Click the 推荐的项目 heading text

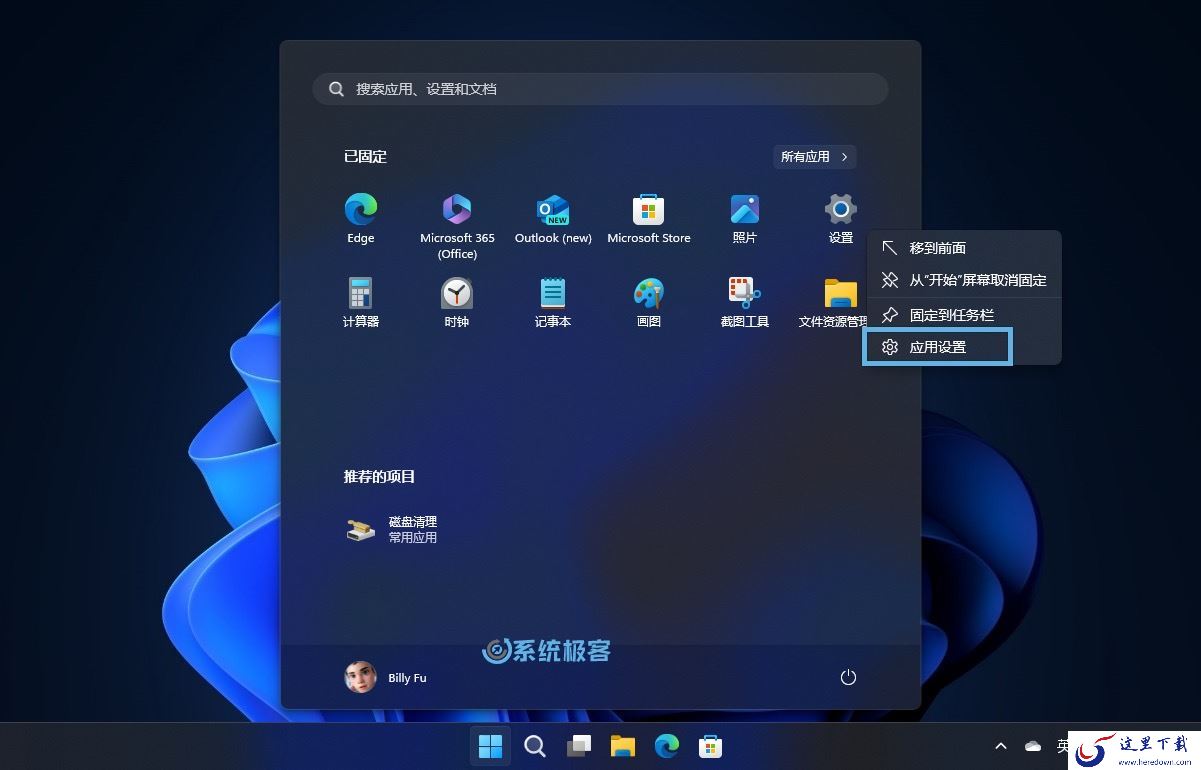[x=379, y=477]
